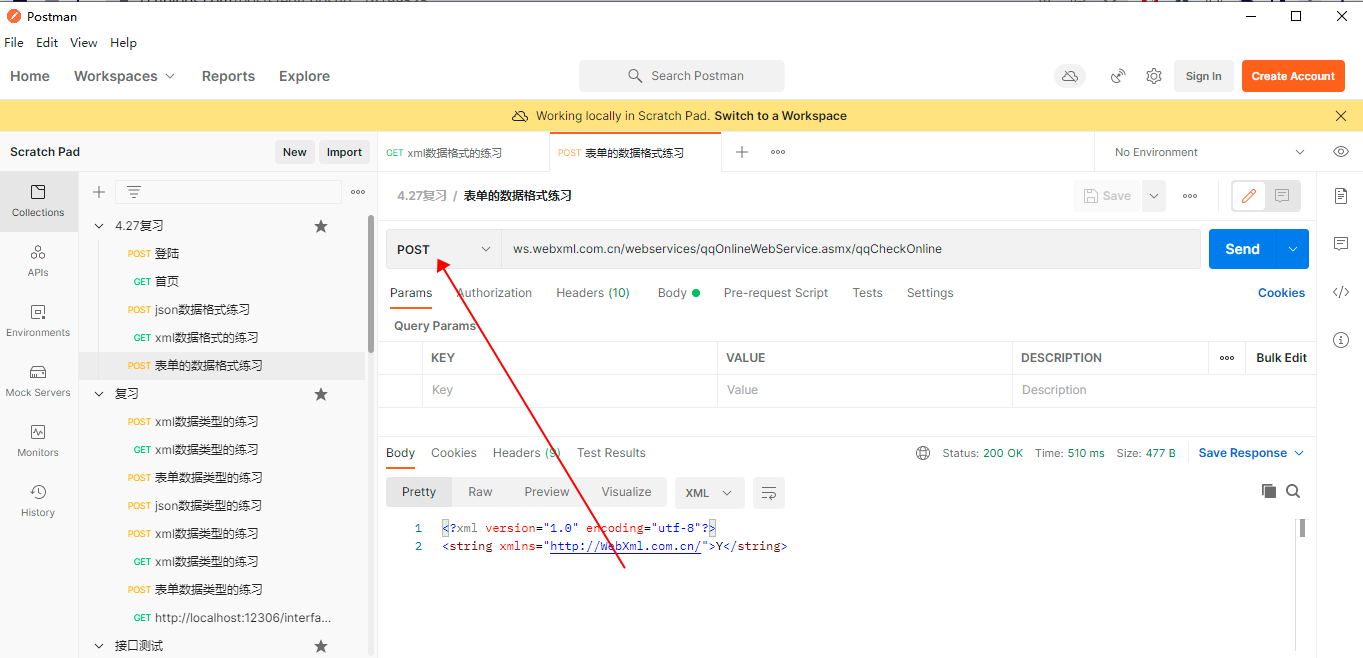Screen dimensions: 1363x658
Task: Open the View menu
Action: pos(84,43)
